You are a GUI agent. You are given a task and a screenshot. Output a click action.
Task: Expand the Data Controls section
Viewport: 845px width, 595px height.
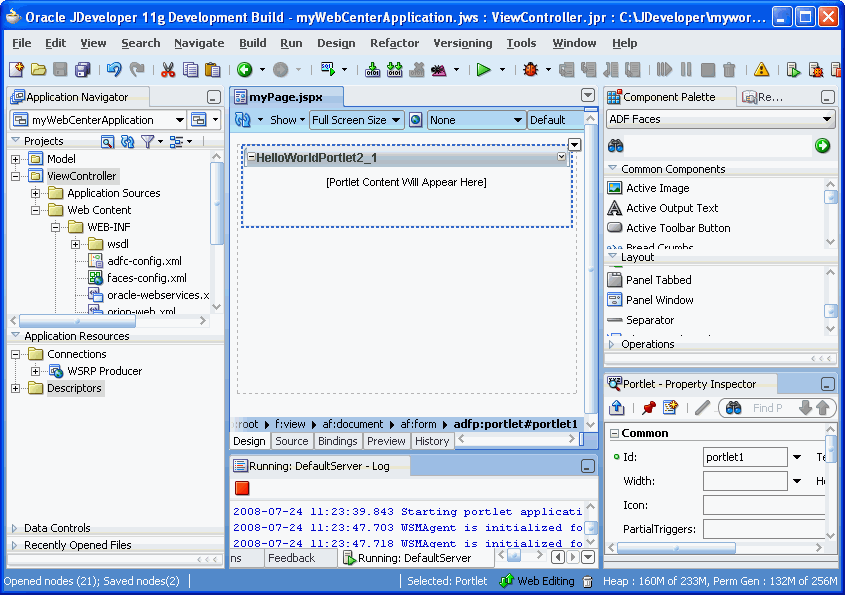(x=15, y=528)
